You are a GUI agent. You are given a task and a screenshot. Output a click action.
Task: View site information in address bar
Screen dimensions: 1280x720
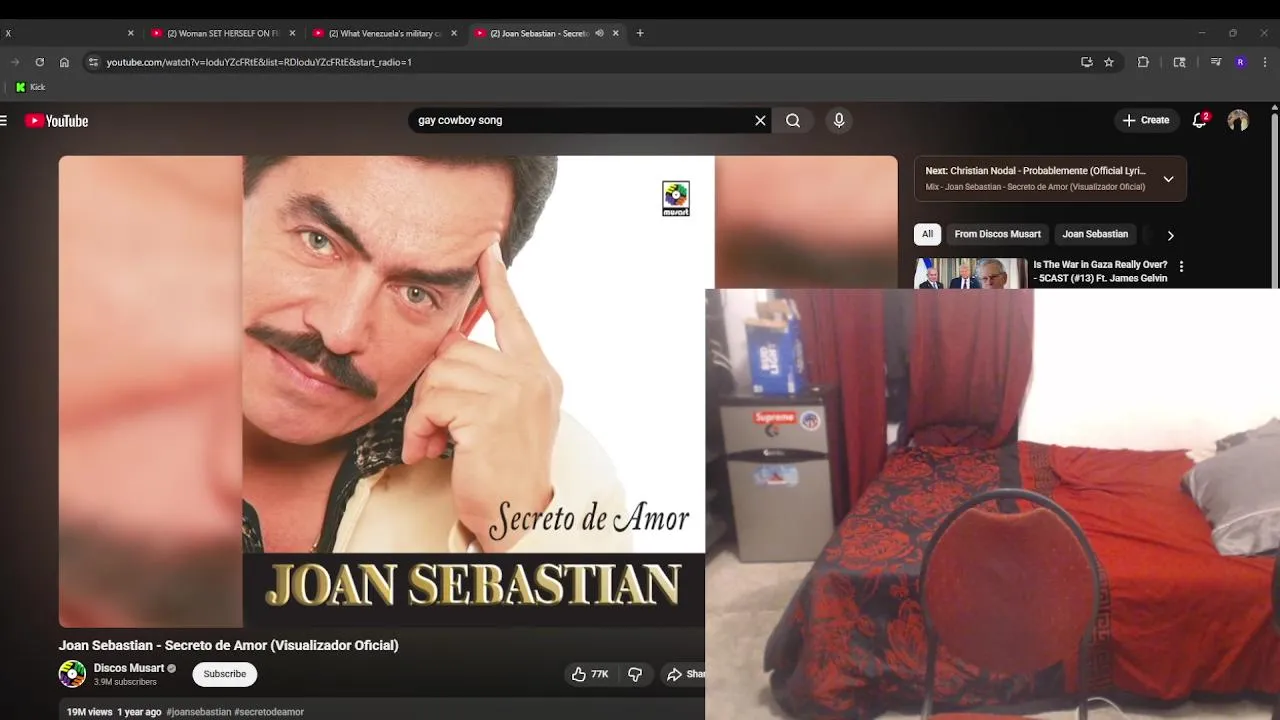[93, 62]
